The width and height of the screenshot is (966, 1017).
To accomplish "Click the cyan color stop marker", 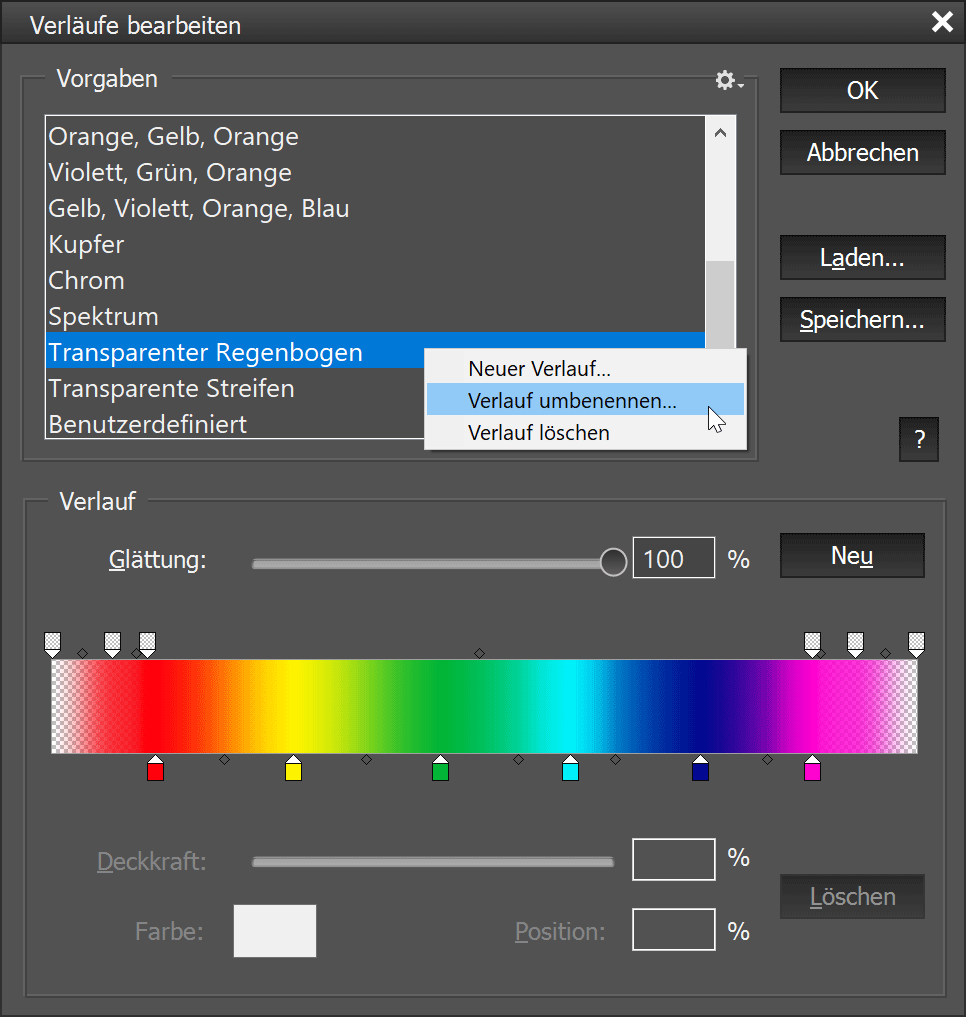I will (570, 770).
